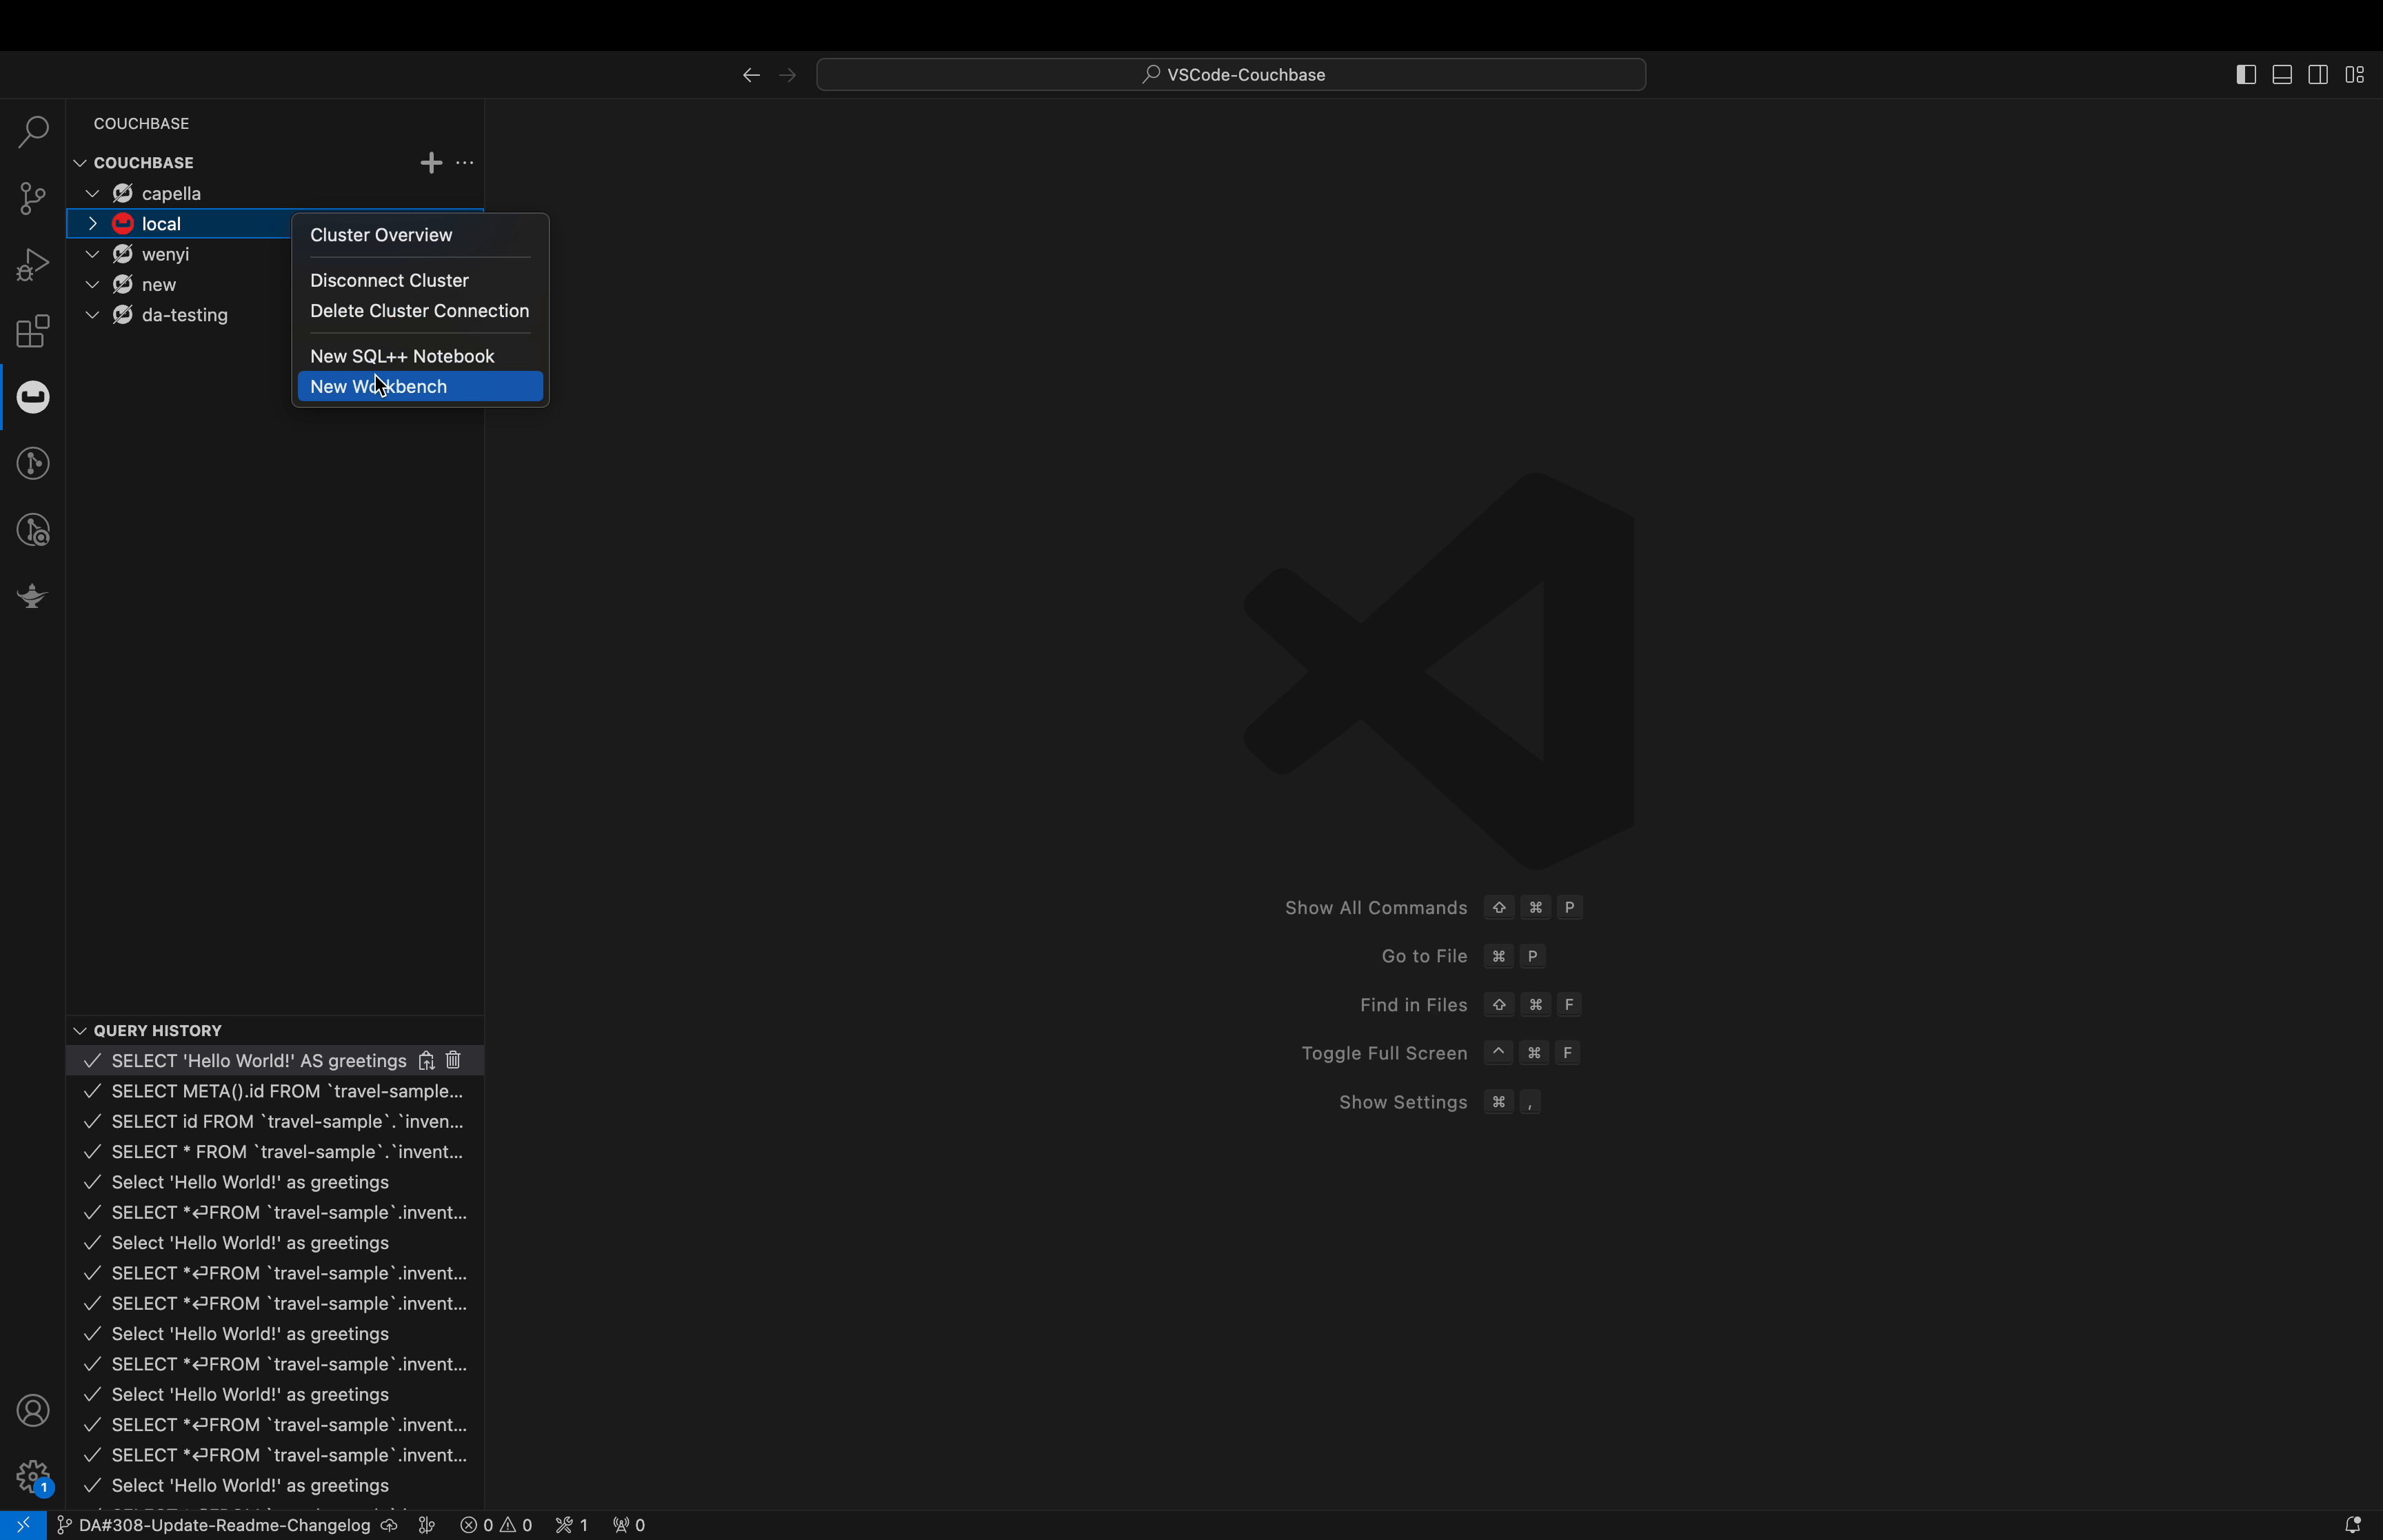Select Disconnect Cluster menu entry
This screenshot has height=1540, width=2383.
tap(390, 281)
